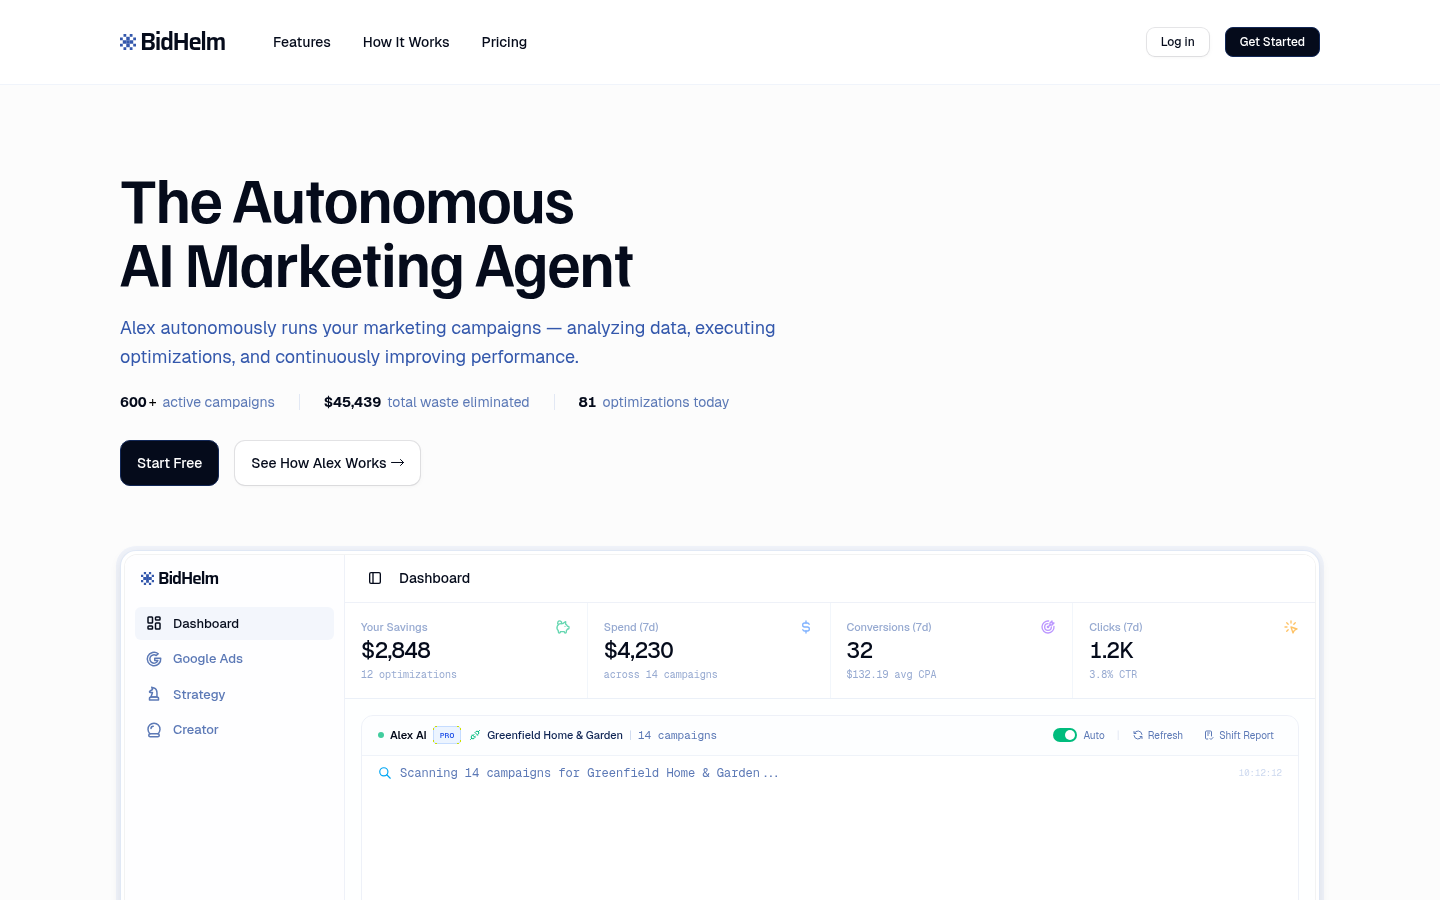Toggle the sidebar panel icon beside Dashboard

point(375,578)
